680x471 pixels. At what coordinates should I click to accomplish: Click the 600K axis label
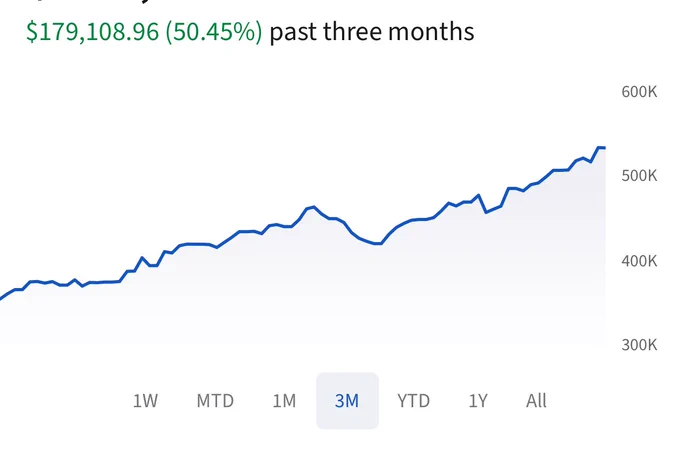(x=639, y=91)
